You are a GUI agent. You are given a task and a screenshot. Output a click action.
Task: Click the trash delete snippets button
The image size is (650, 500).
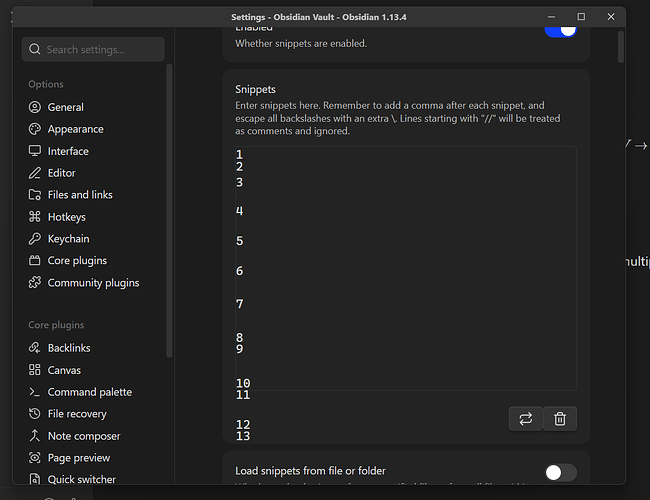coord(560,419)
